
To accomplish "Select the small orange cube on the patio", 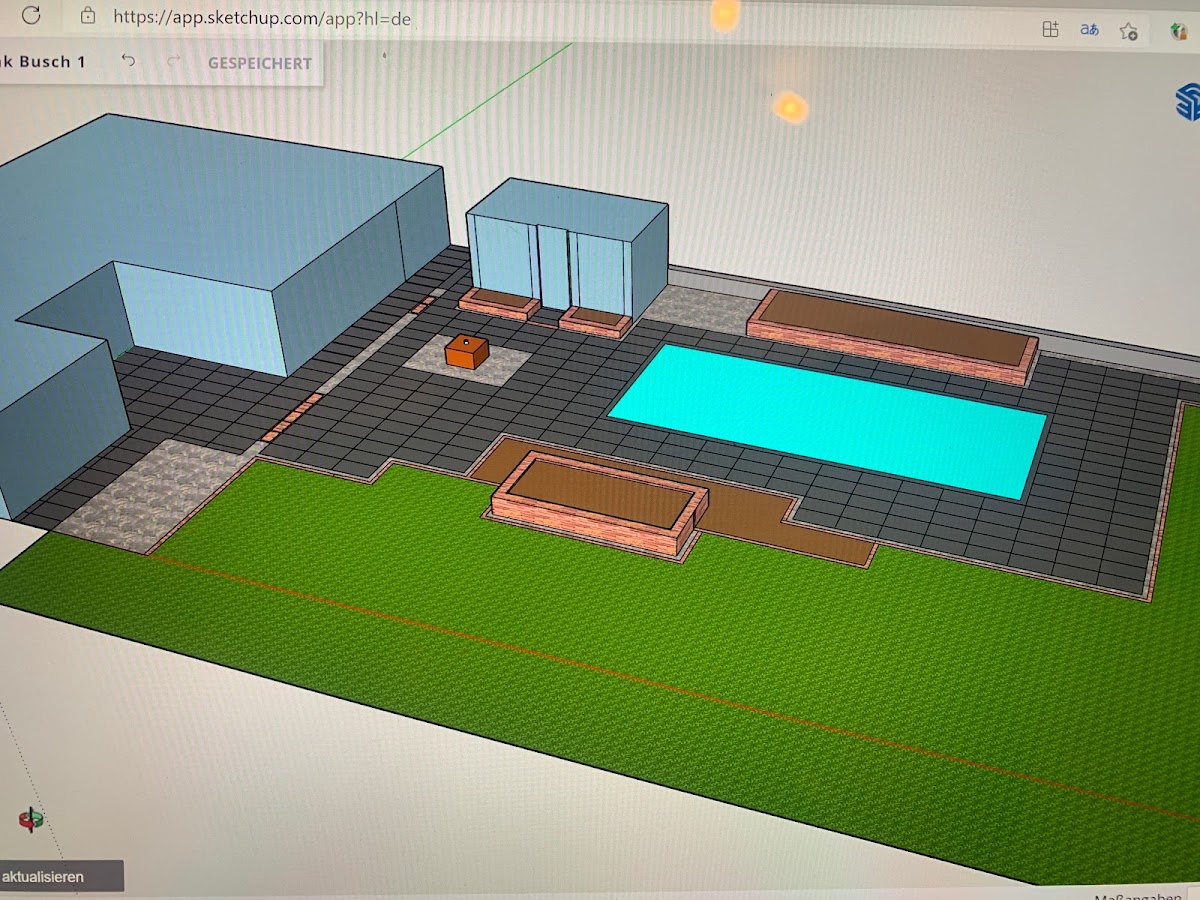I will click(x=466, y=351).
